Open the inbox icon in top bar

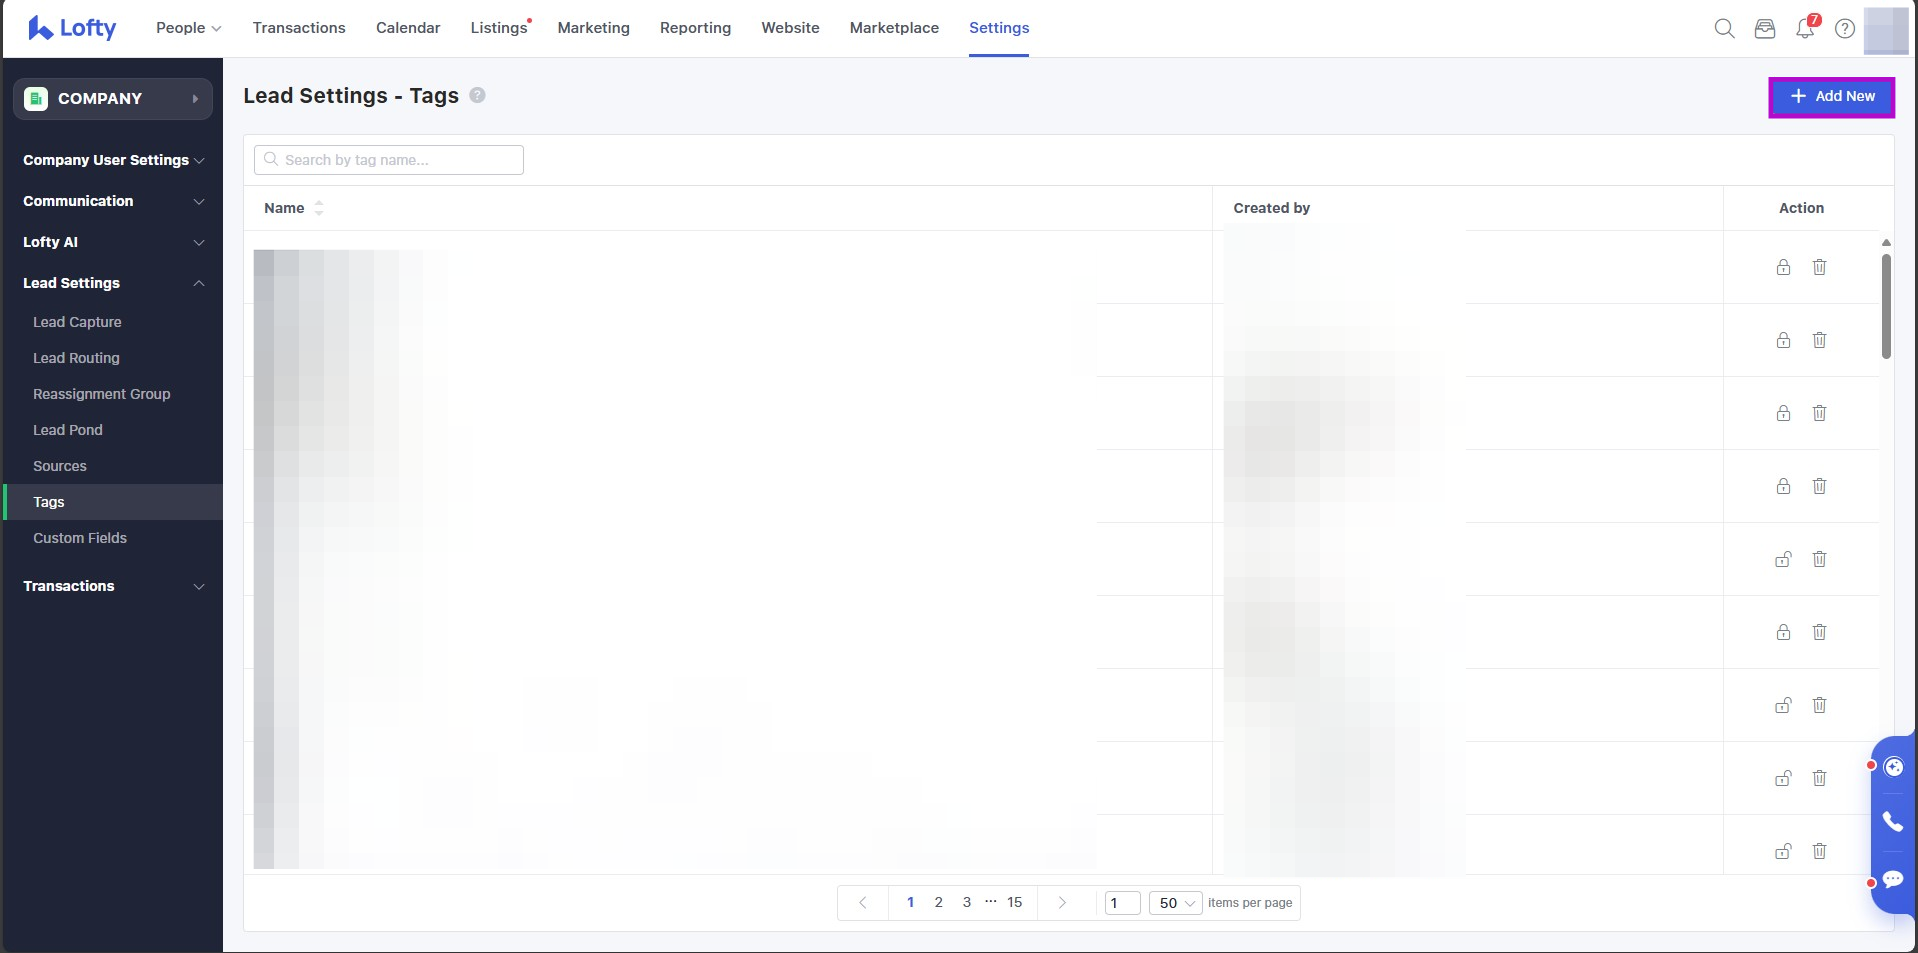tap(1765, 28)
